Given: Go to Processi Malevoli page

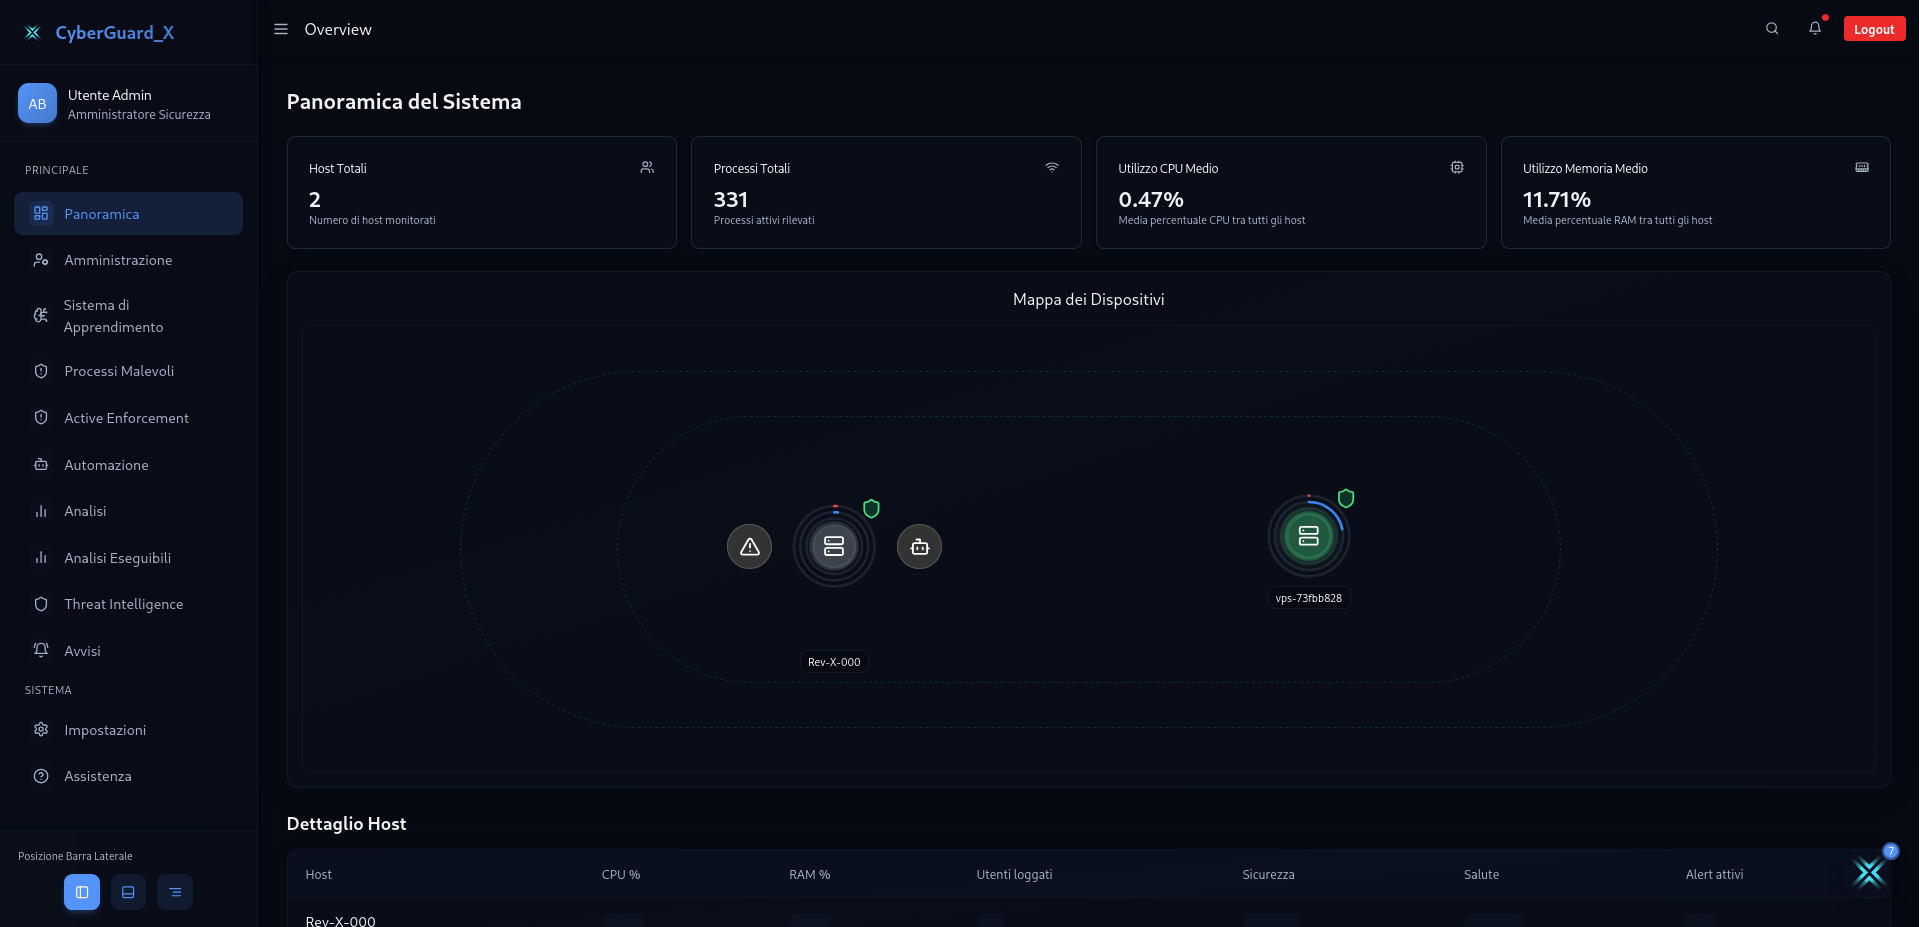Looking at the screenshot, I should 119,371.
